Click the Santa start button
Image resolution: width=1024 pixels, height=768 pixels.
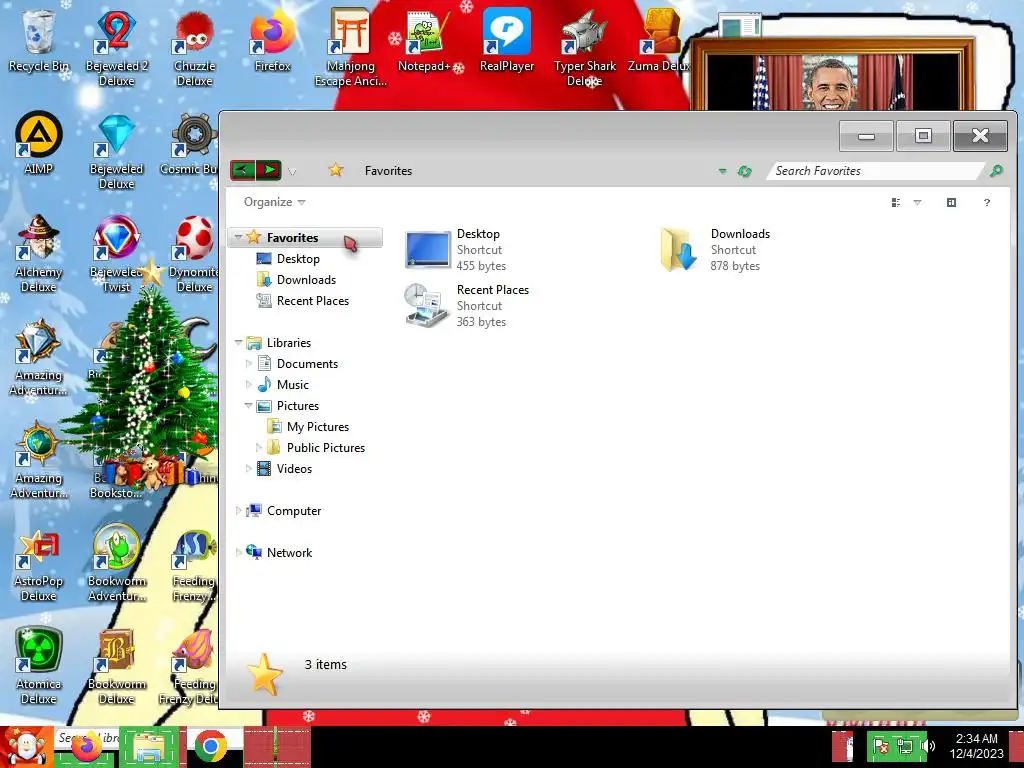26,747
